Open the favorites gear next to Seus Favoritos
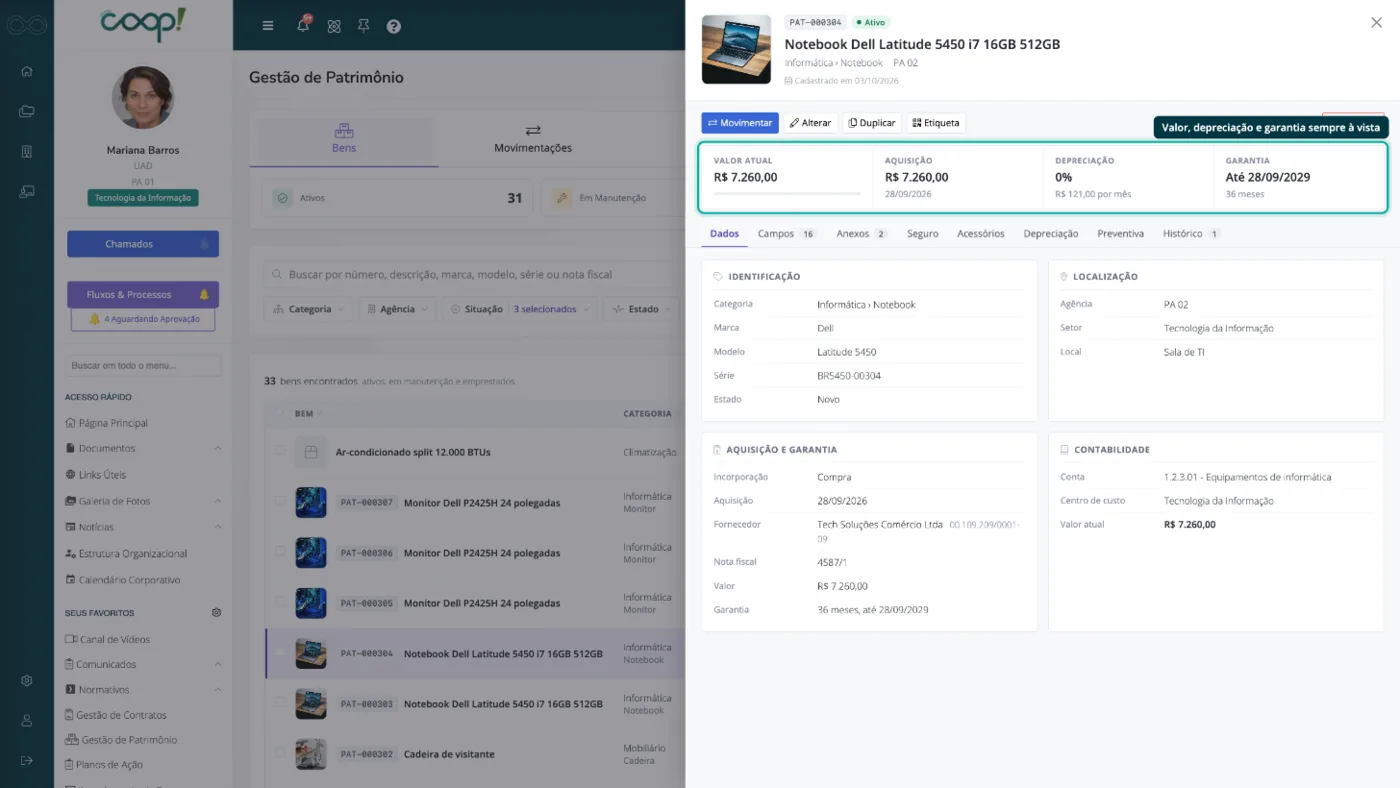Viewport: 1400px width, 788px height. [216, 612]
